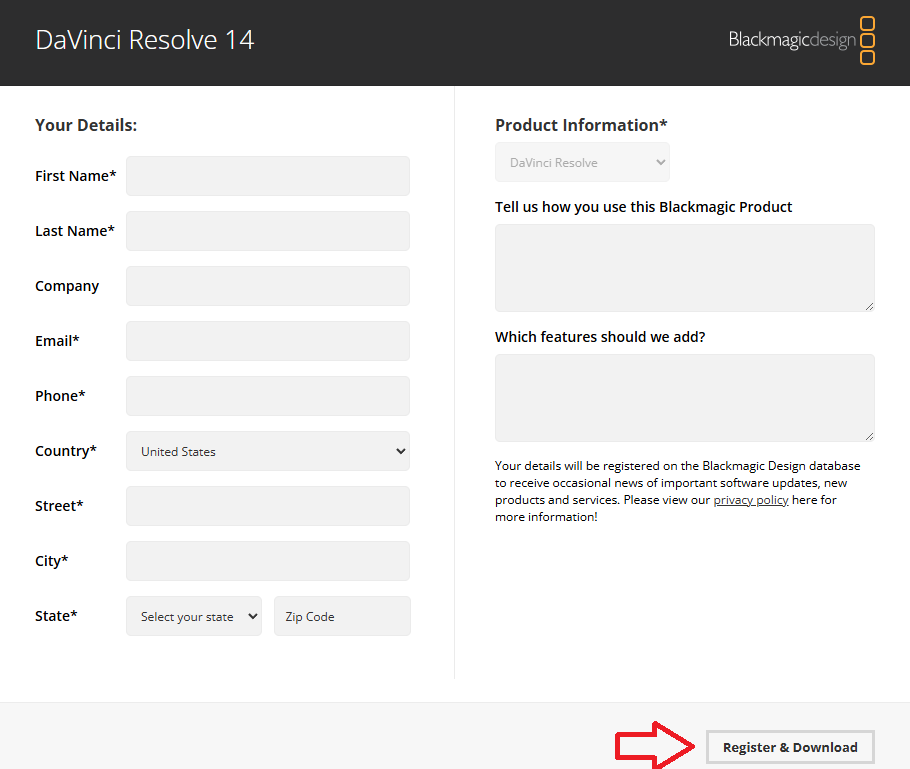
Task: Click the Last Name input field
Action: pos(267,231)
